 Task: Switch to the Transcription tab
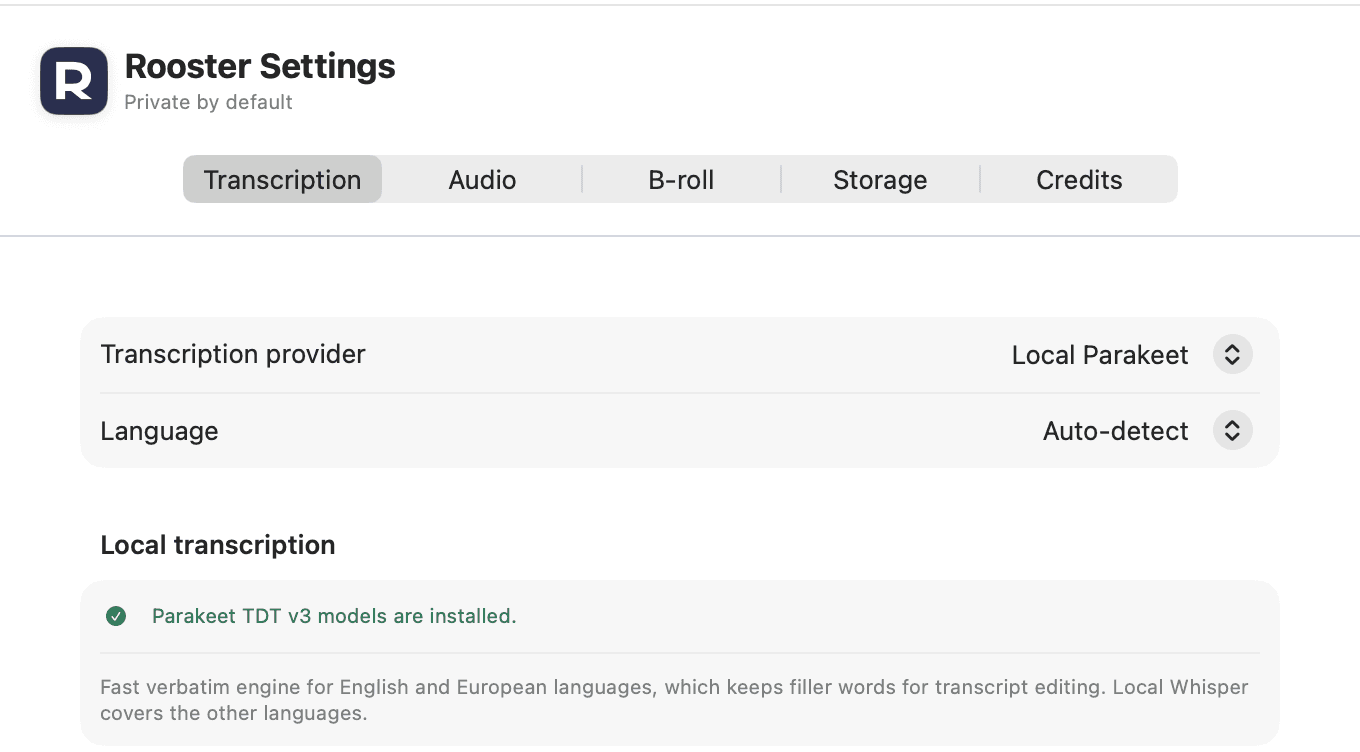282,179
